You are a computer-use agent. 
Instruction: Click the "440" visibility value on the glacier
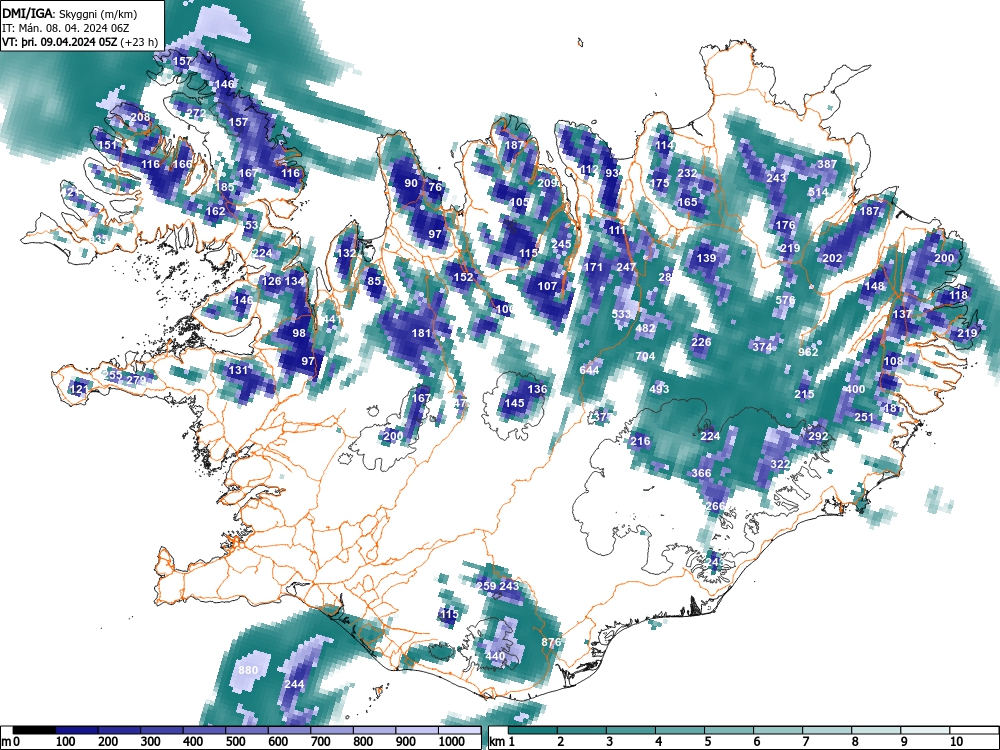tap(496, 656)
